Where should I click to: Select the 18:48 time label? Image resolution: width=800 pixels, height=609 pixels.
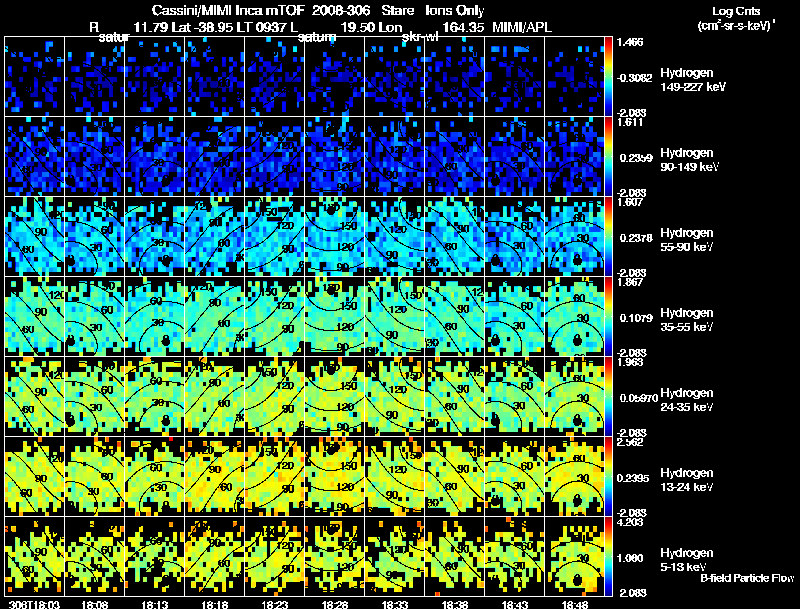574,604
